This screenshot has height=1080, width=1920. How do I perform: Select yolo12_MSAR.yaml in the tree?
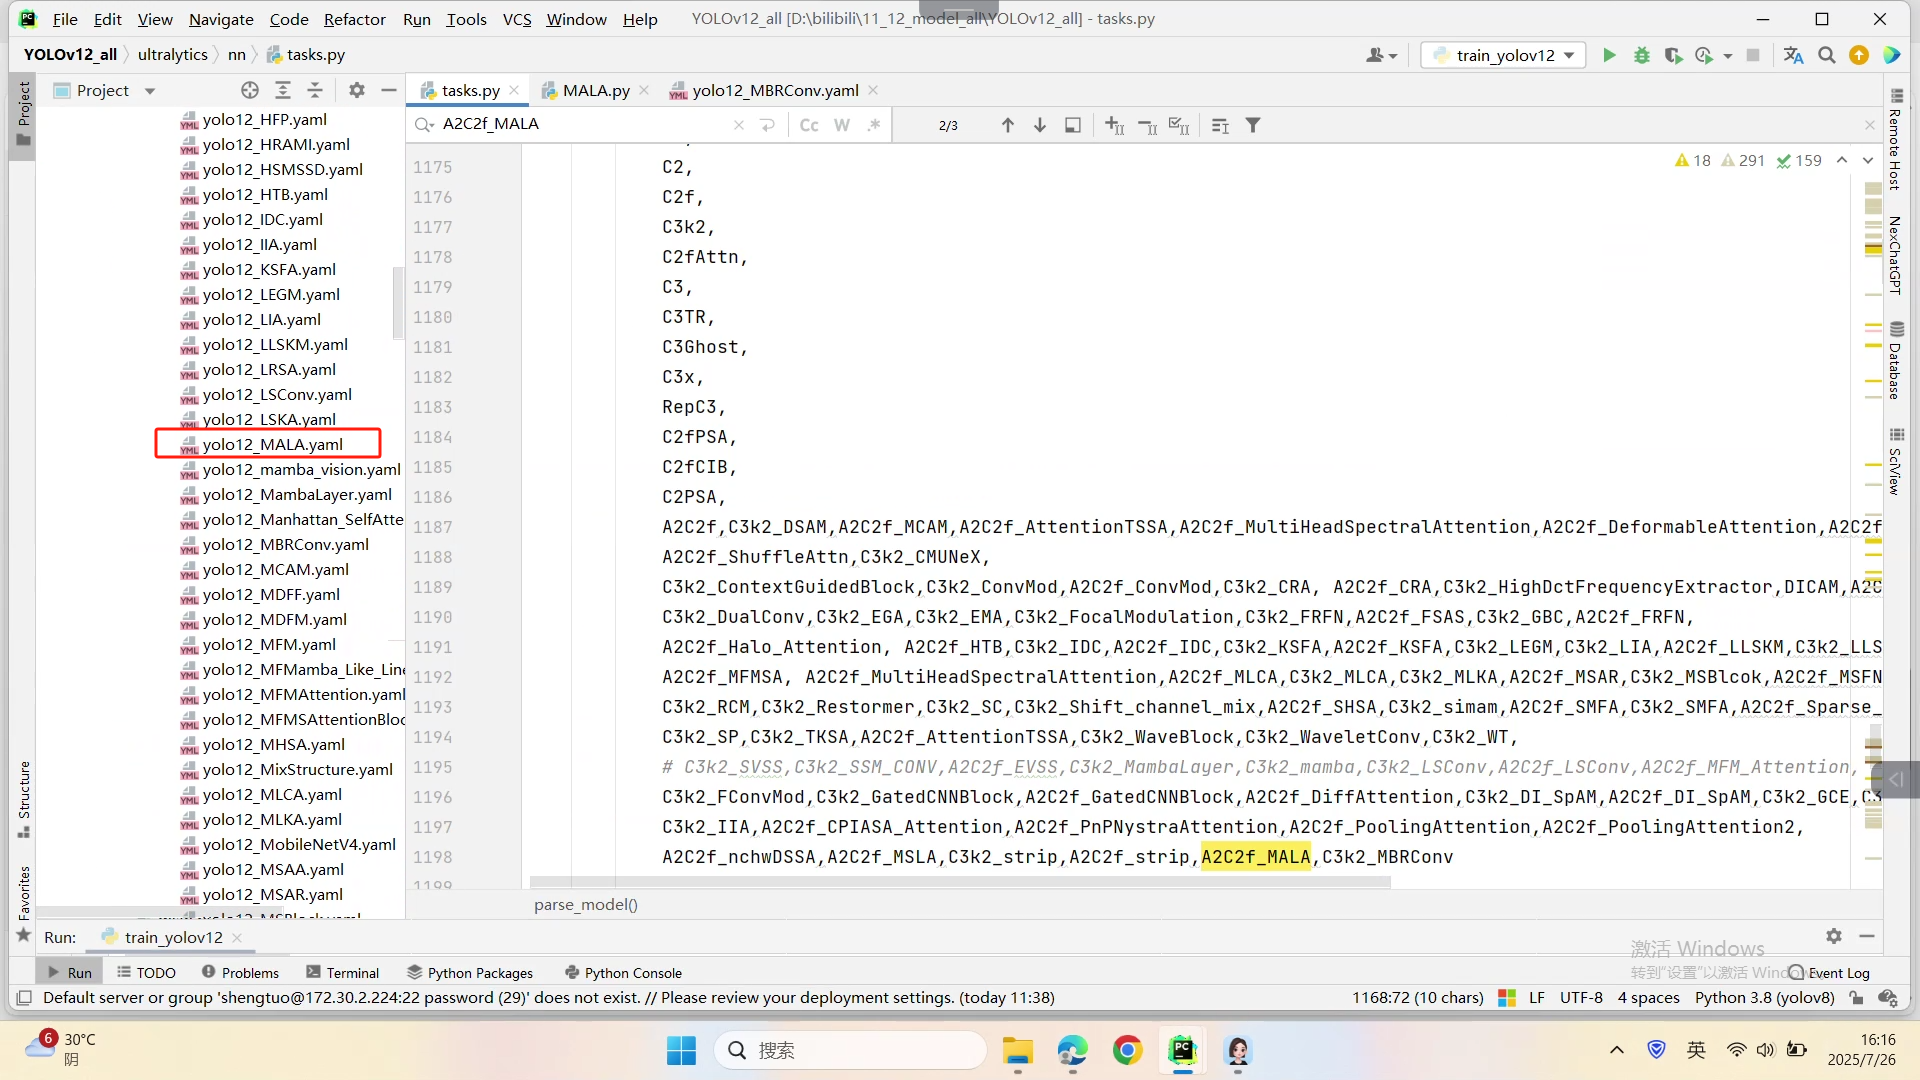(272, 894)
